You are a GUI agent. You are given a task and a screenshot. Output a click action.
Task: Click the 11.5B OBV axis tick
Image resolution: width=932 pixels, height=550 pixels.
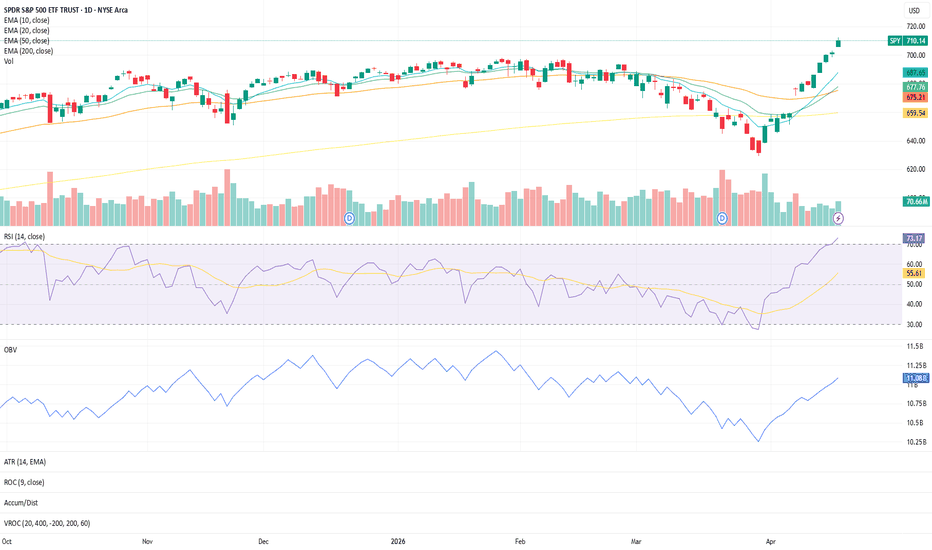[x=915, y=346]
